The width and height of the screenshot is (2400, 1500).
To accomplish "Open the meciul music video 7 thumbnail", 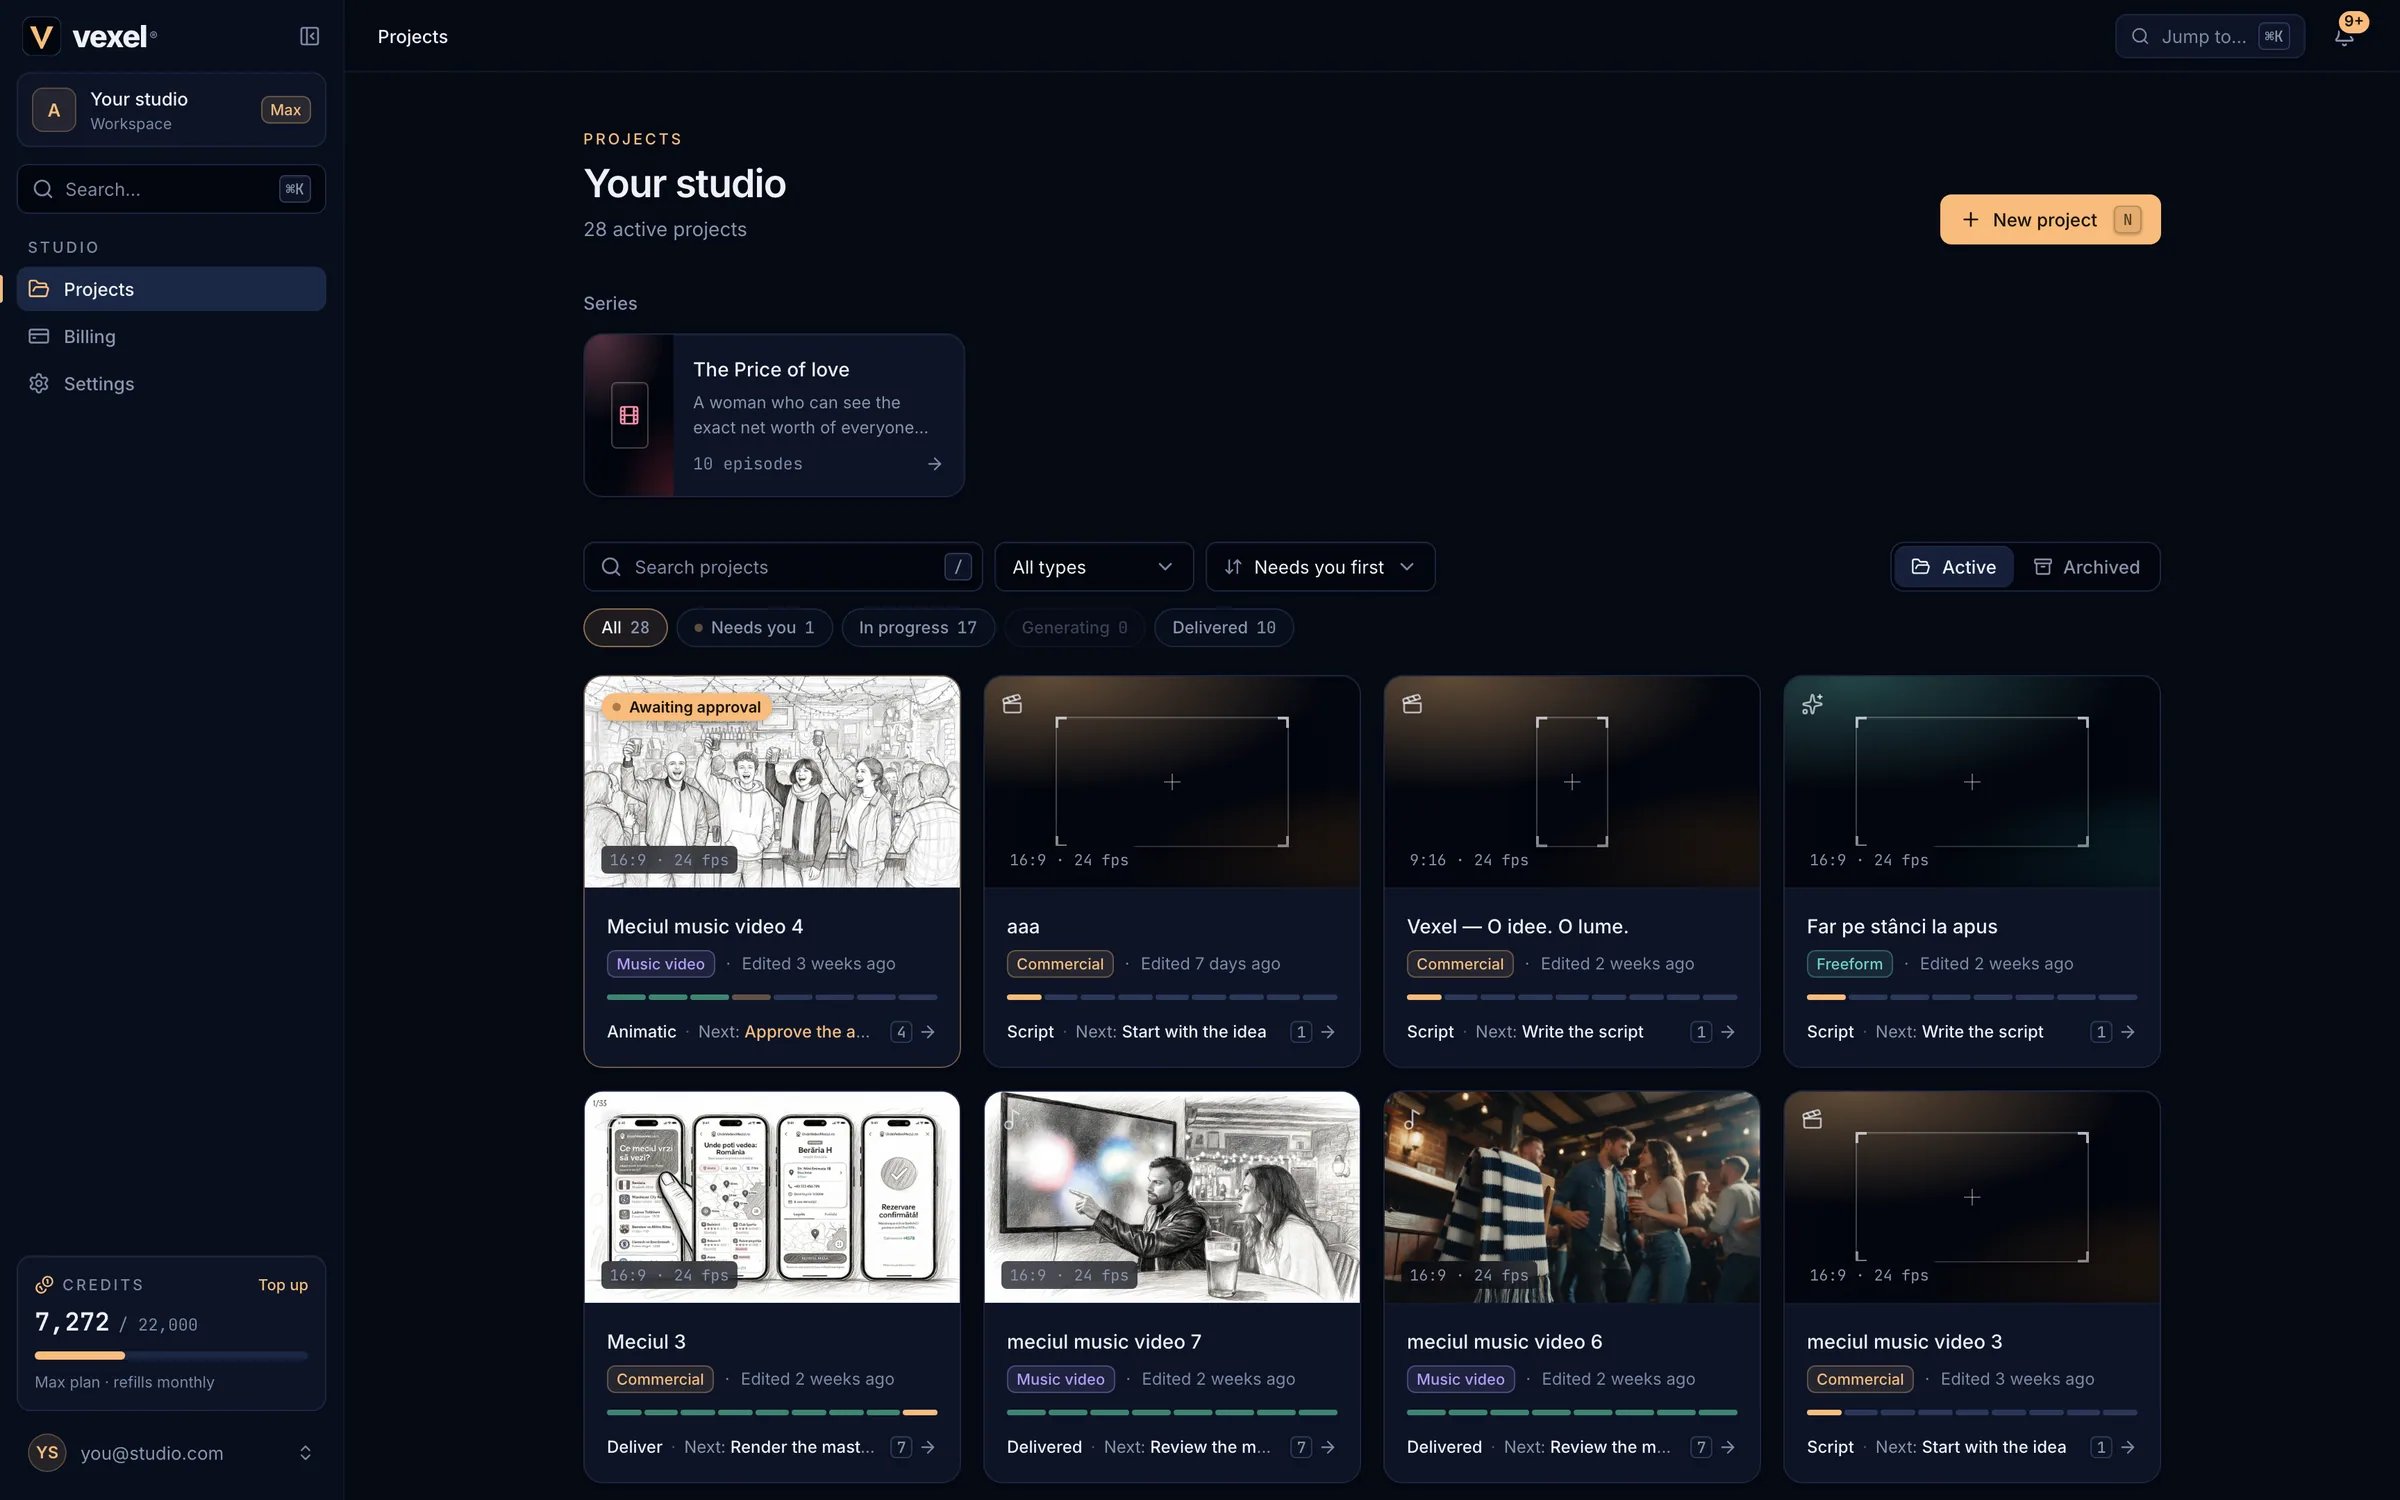I will point(1172,1197).
